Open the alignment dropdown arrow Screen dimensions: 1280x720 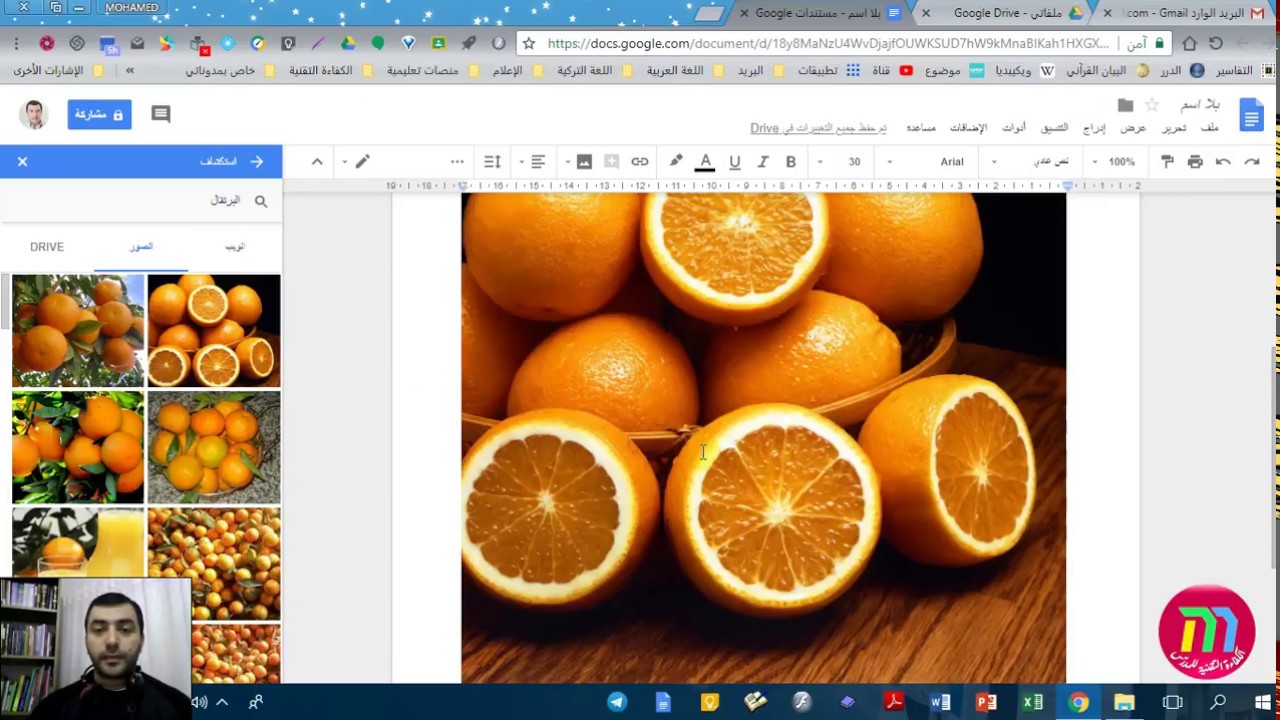pyautogui.click(x=521, y=162)
